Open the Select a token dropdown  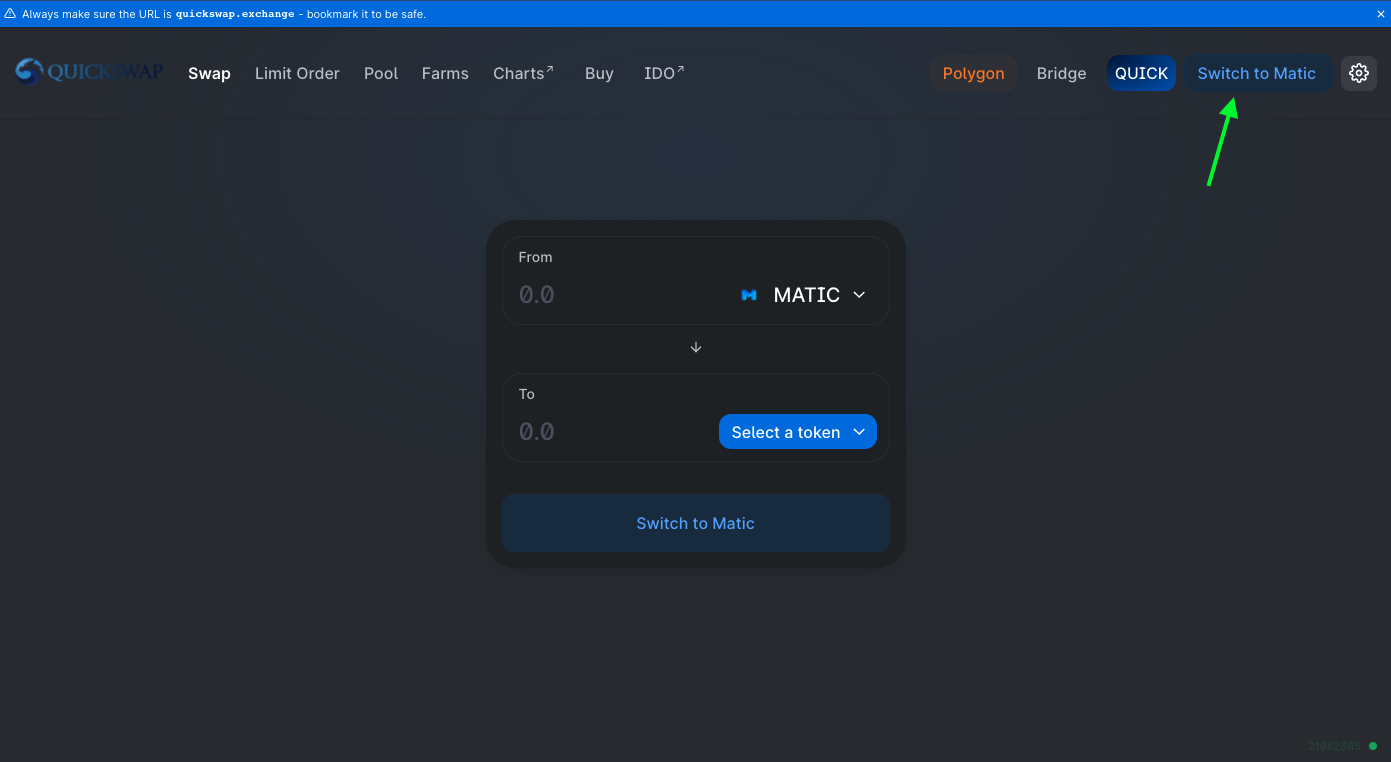coord(798,432)
